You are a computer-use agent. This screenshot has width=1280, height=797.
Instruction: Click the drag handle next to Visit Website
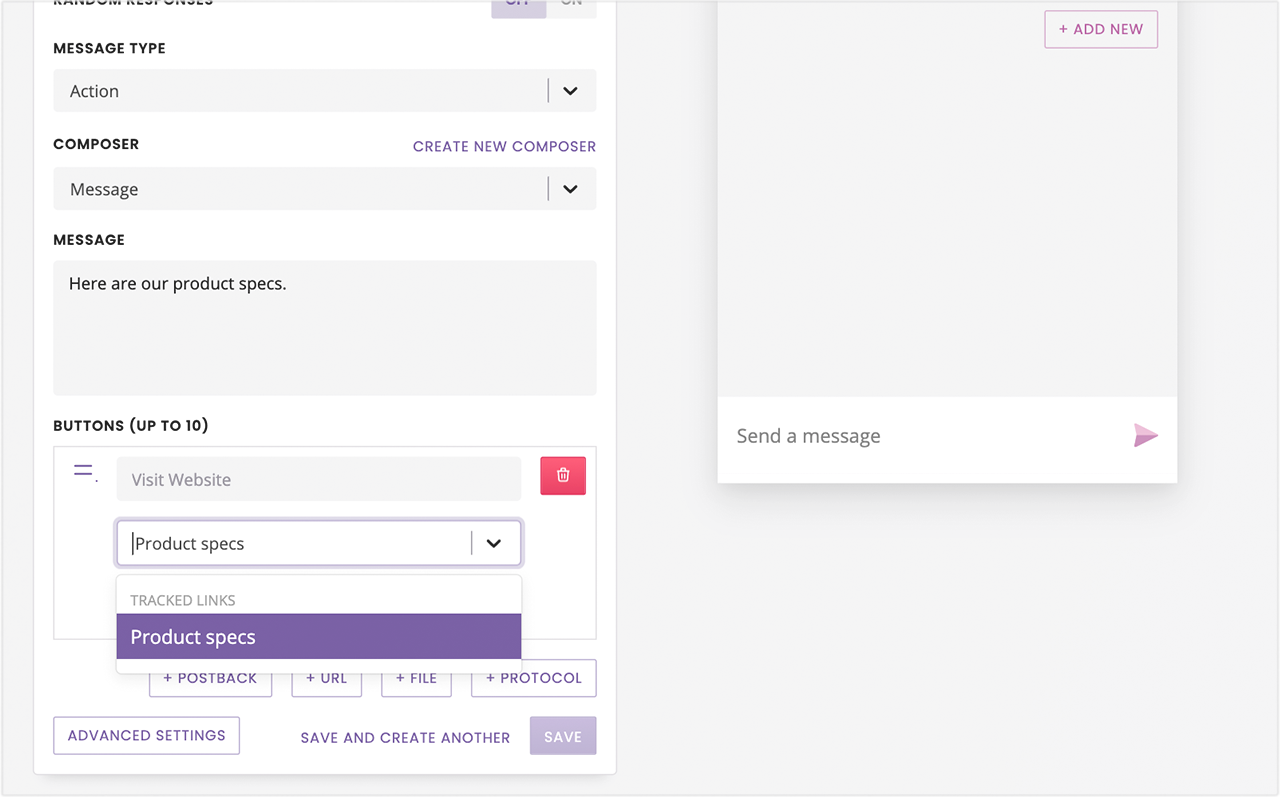[x=83, y=470]
